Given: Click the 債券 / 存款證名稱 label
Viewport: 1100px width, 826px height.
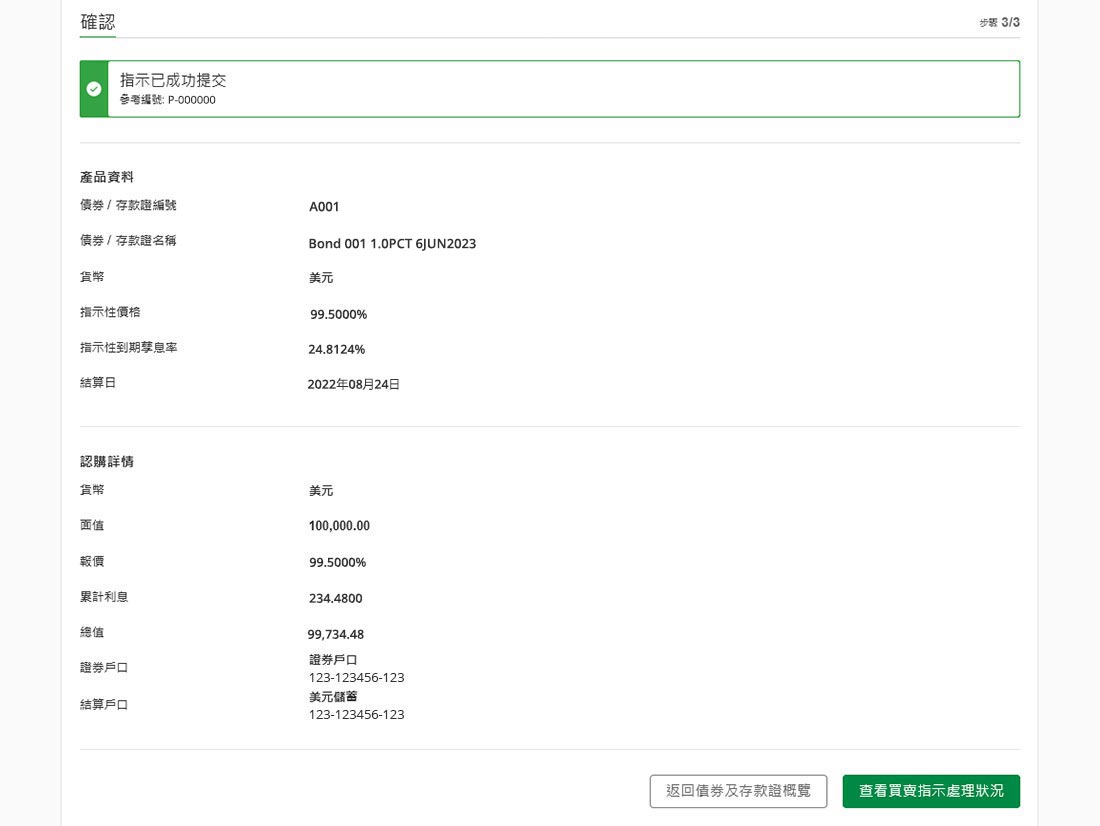Looking at the screenshot, I should click(x=128, y=240).
